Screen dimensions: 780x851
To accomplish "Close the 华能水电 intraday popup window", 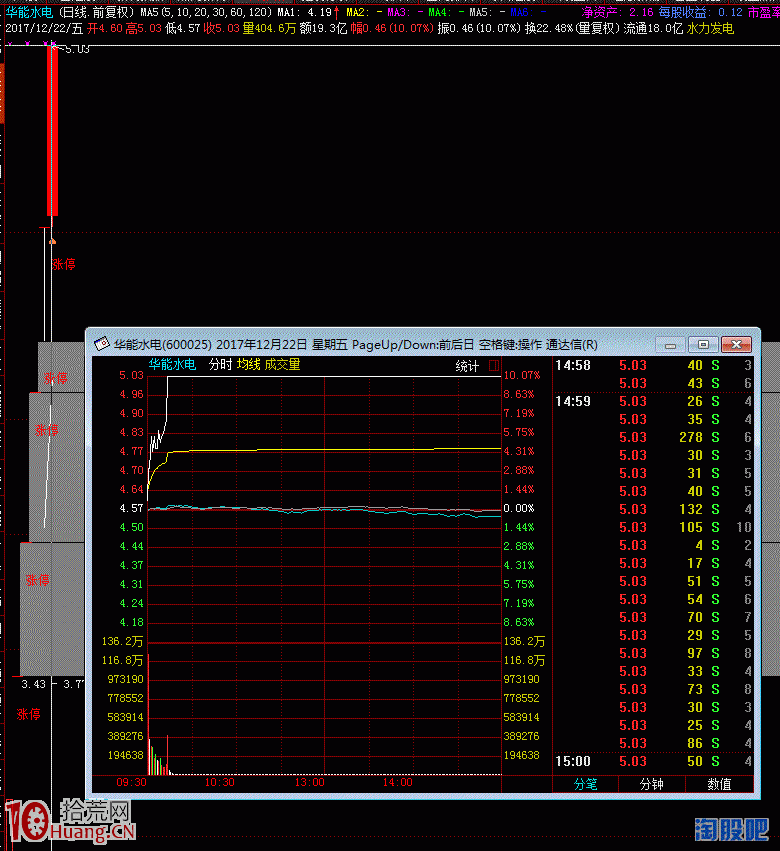I will pos(736,345).
